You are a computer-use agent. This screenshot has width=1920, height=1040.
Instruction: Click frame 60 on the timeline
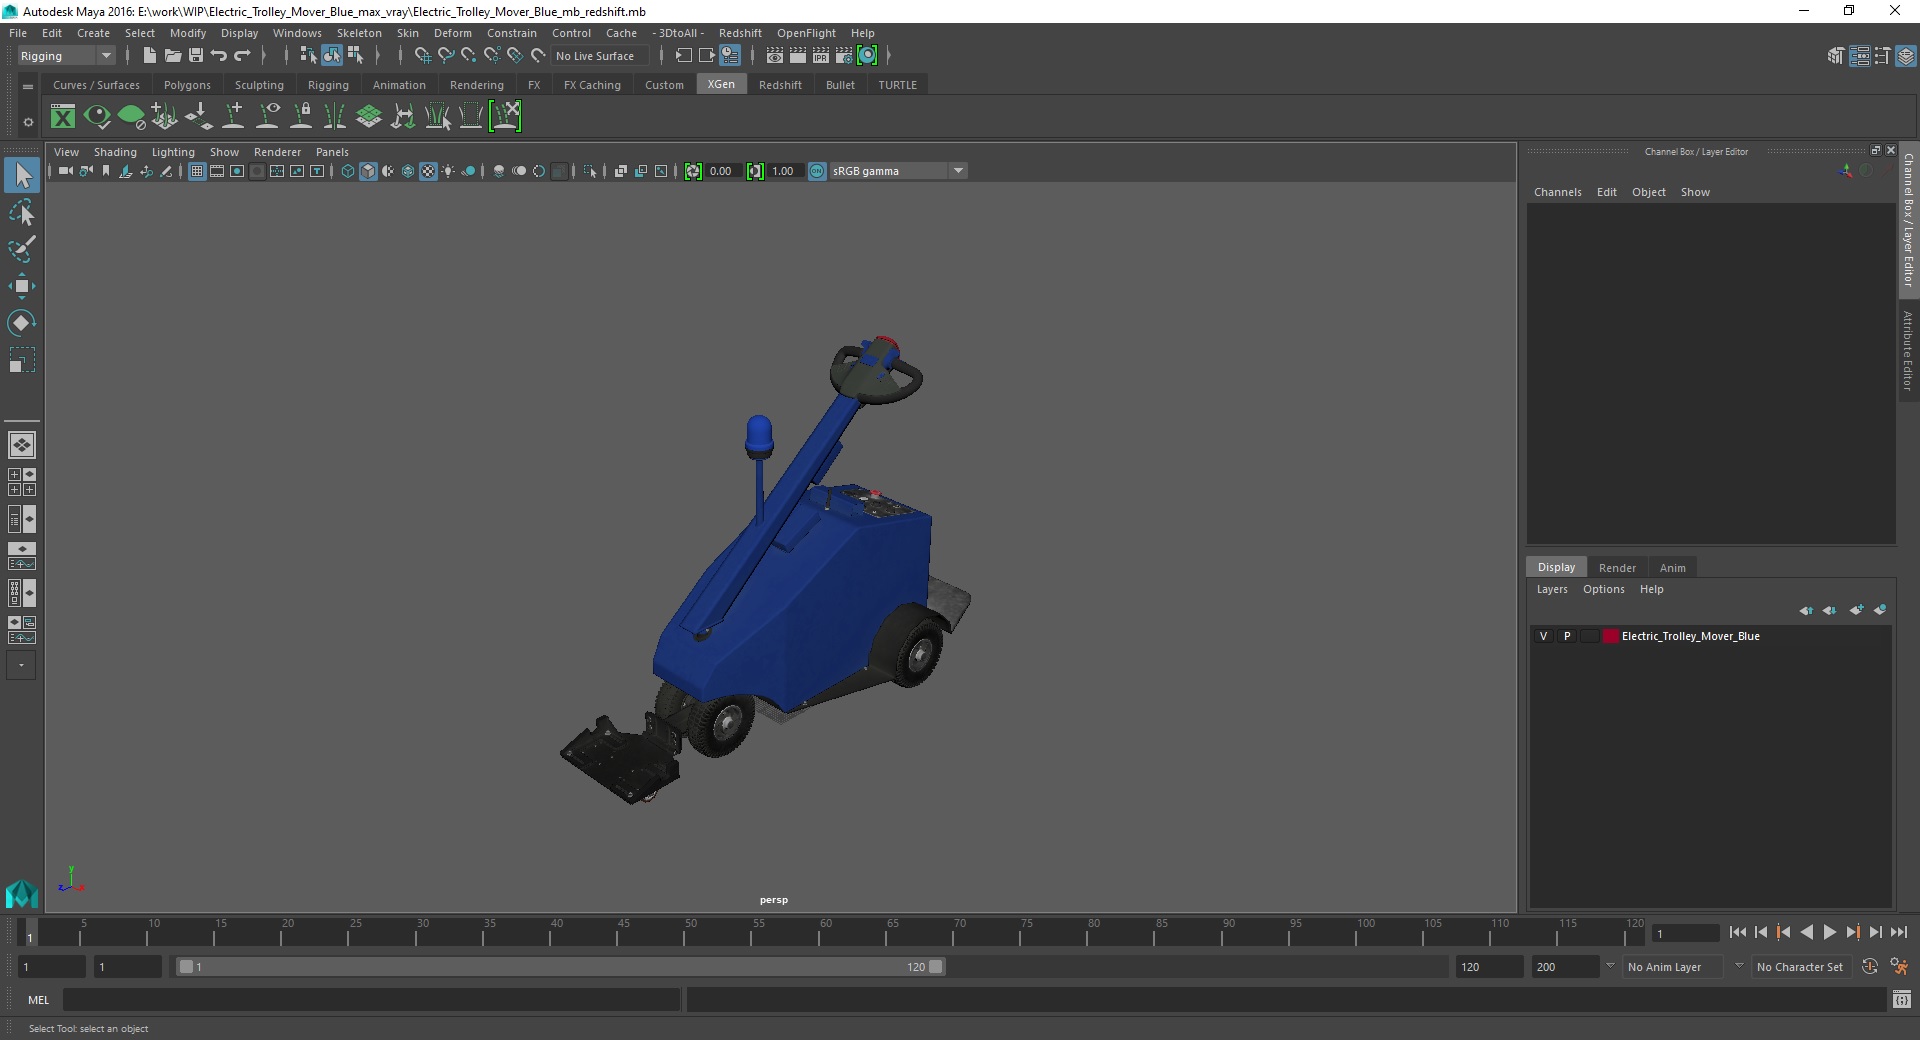tap(819, 934)
